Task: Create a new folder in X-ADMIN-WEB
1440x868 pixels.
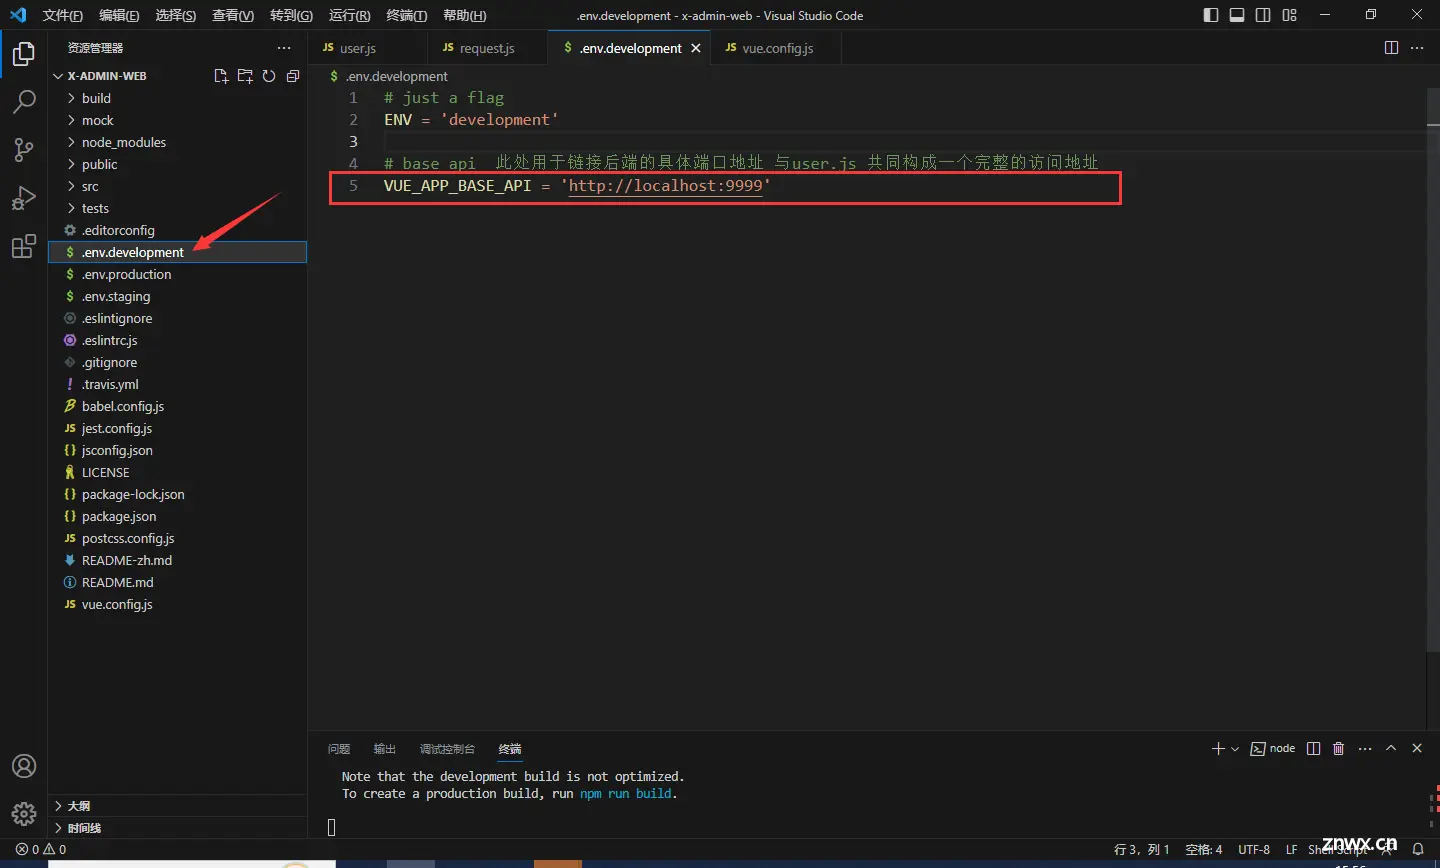Action: tap(245, 76)
